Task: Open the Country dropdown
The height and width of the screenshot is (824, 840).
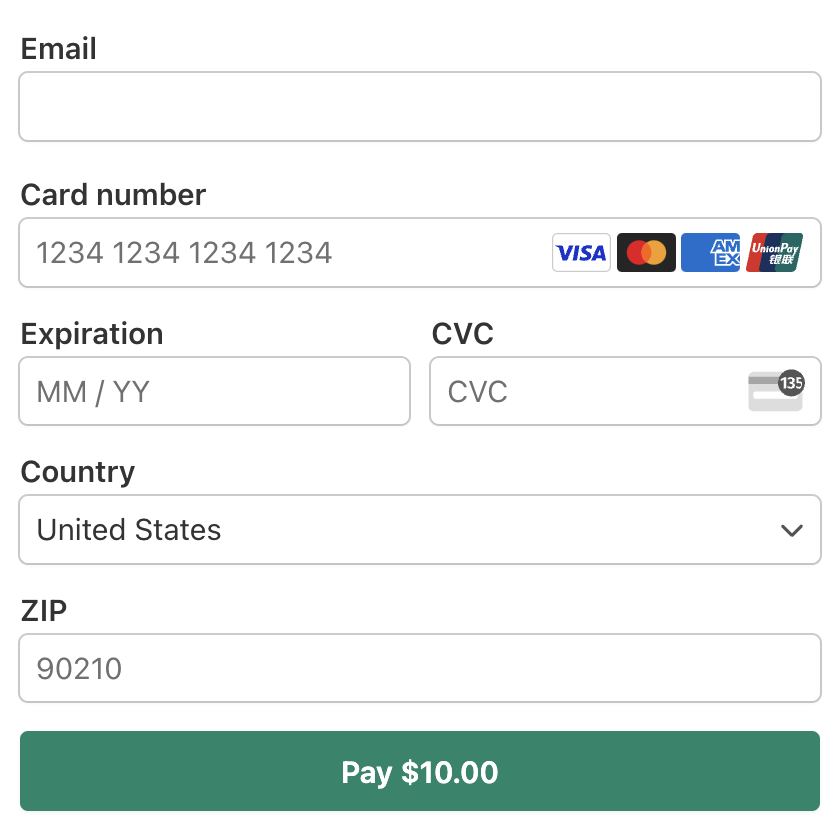Action: (x=420, y=530)
